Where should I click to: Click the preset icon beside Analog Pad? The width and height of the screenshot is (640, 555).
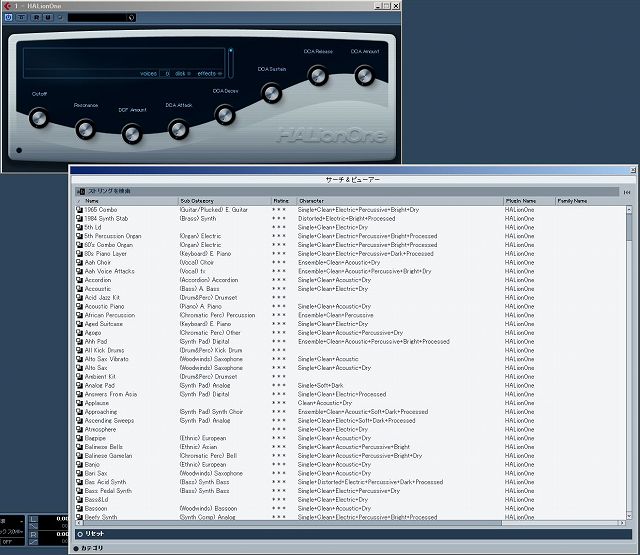(80, 385)
